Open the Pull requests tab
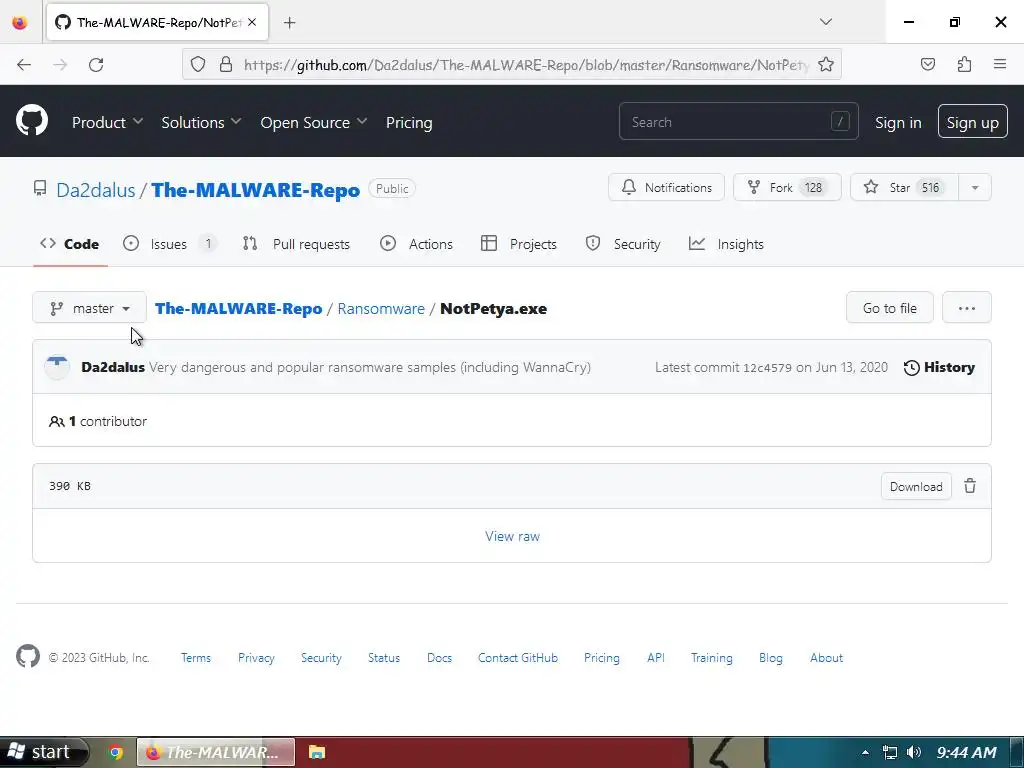This screenshot has height=768, width=1024. pyautogui.click(x=296, y=244)
